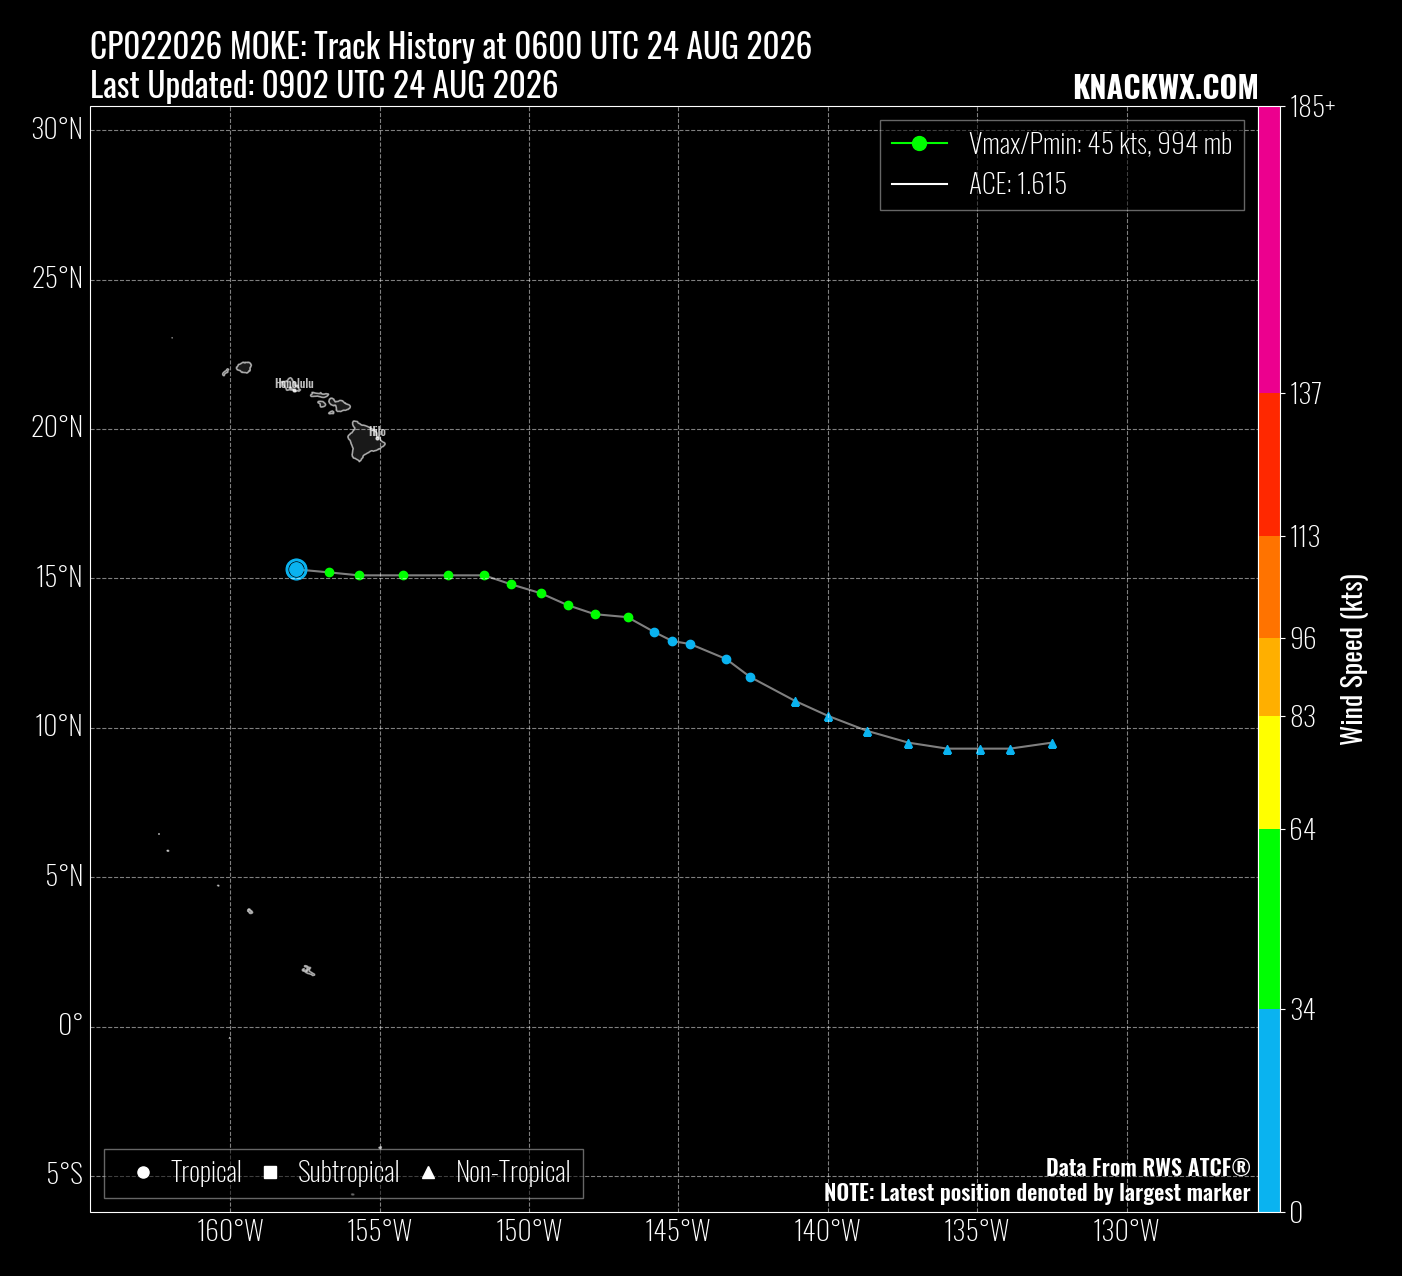1402x1276 pixels.
Task: Pick the yellow 64–83 colorbar segment
Action: pos(1269,773)
